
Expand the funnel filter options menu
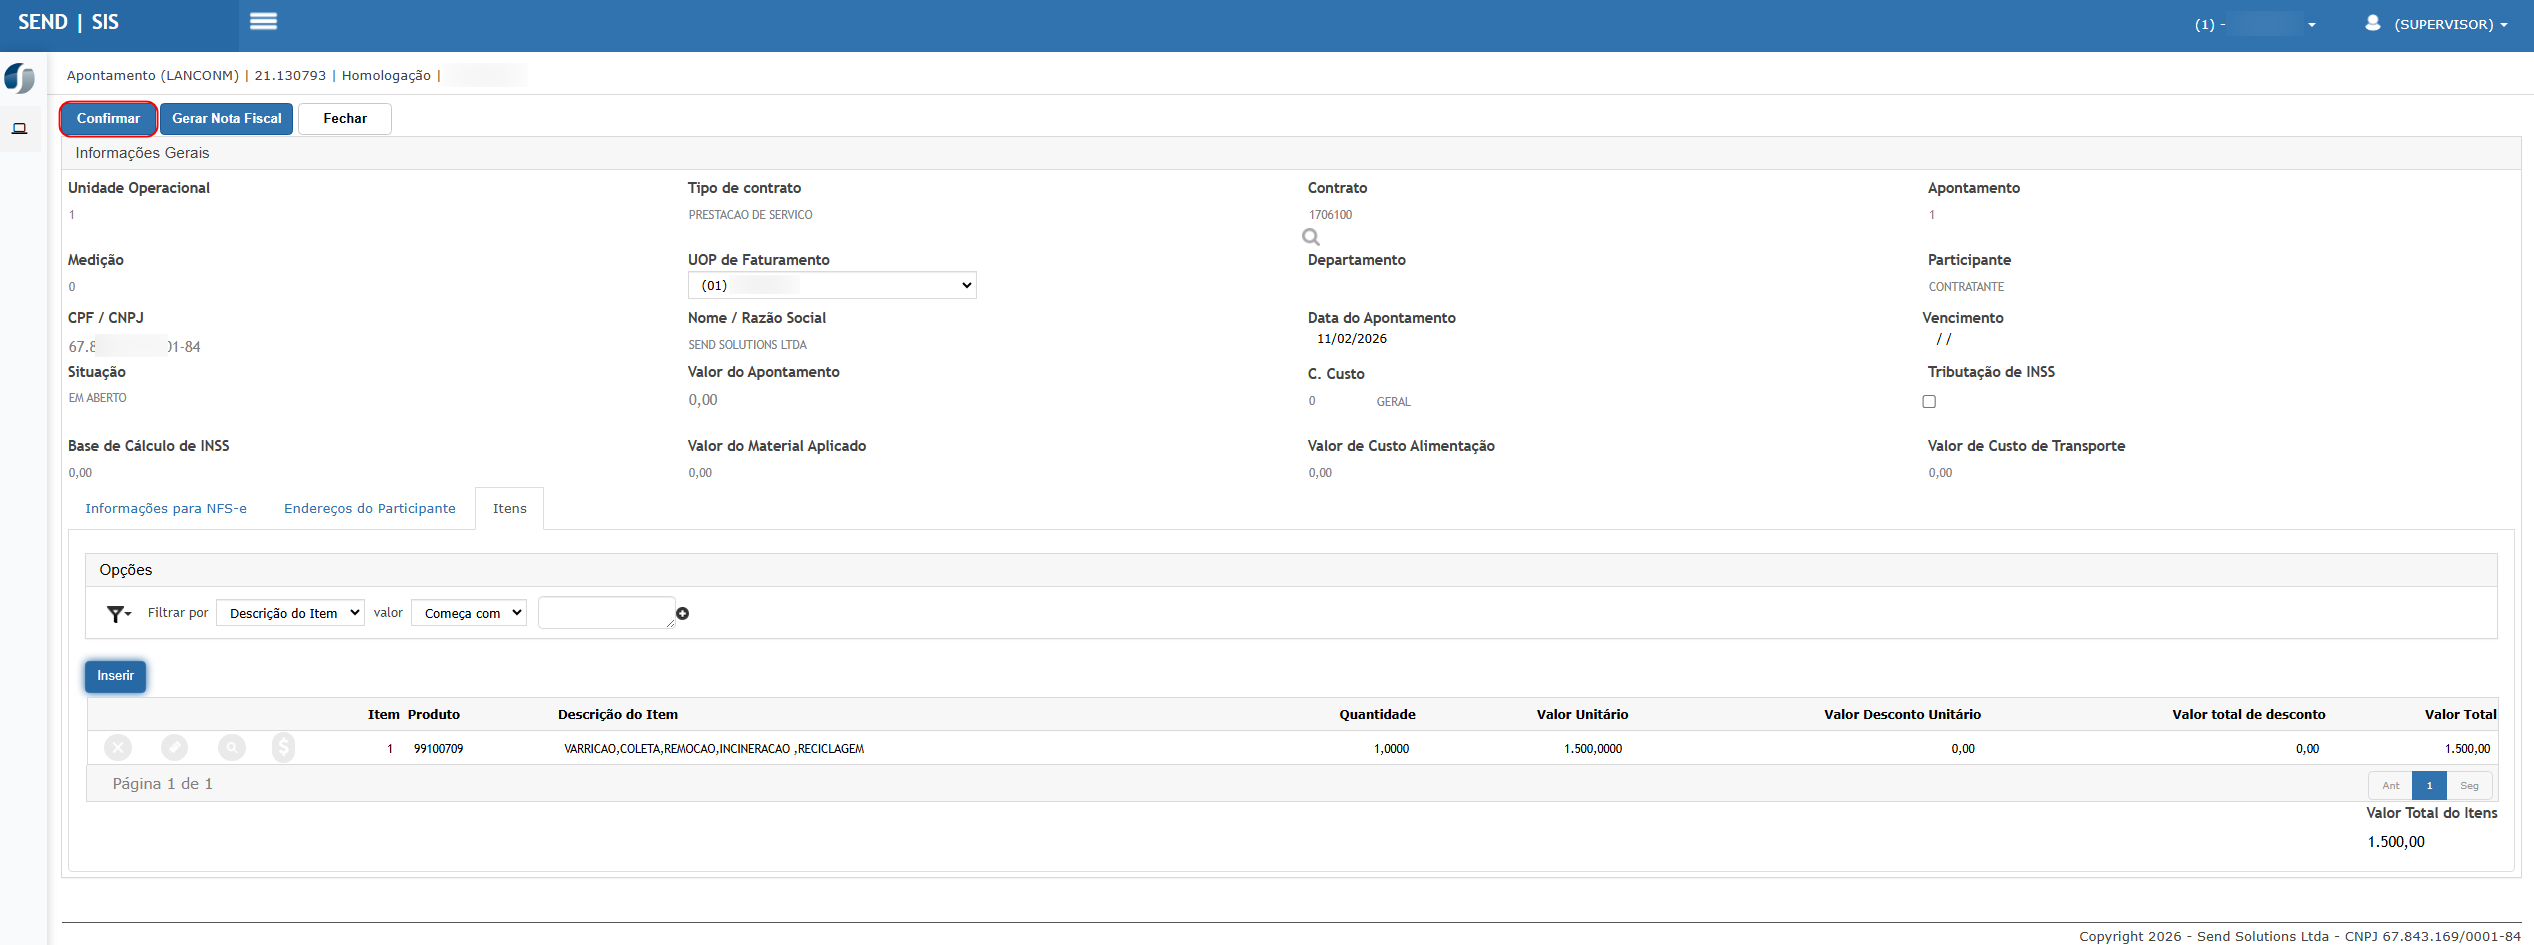pos(119,614)
